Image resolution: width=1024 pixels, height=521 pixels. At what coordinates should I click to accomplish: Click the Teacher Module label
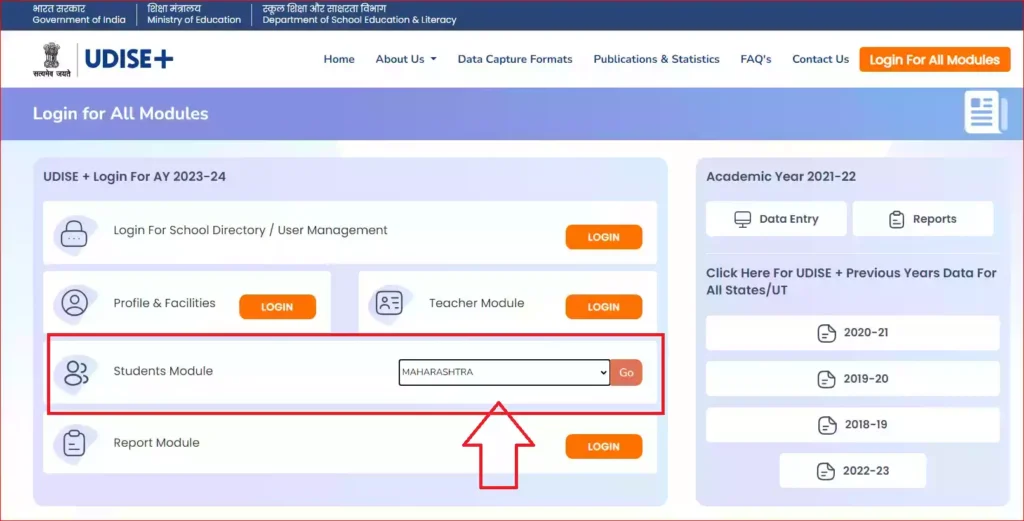pos(477,303)
